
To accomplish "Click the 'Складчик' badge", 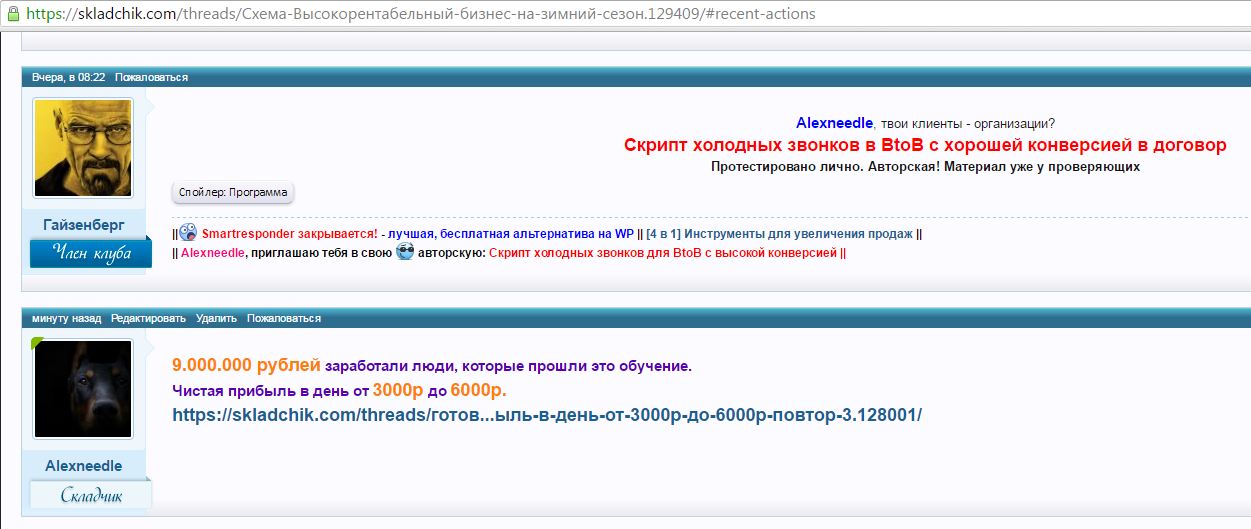I will coord(91,494).
